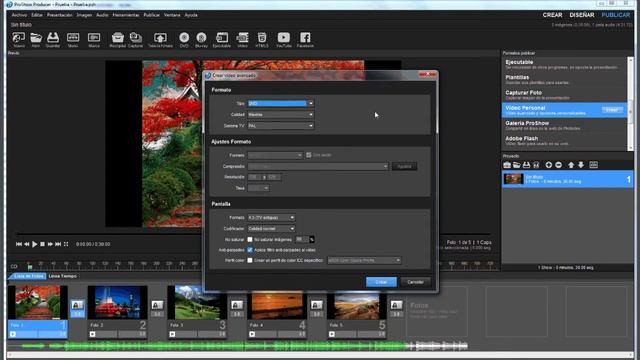Switch to the DISEÑAR workspace
This screenshot has height=360, width=640.
pyautogui.click(x=582, y=15)
